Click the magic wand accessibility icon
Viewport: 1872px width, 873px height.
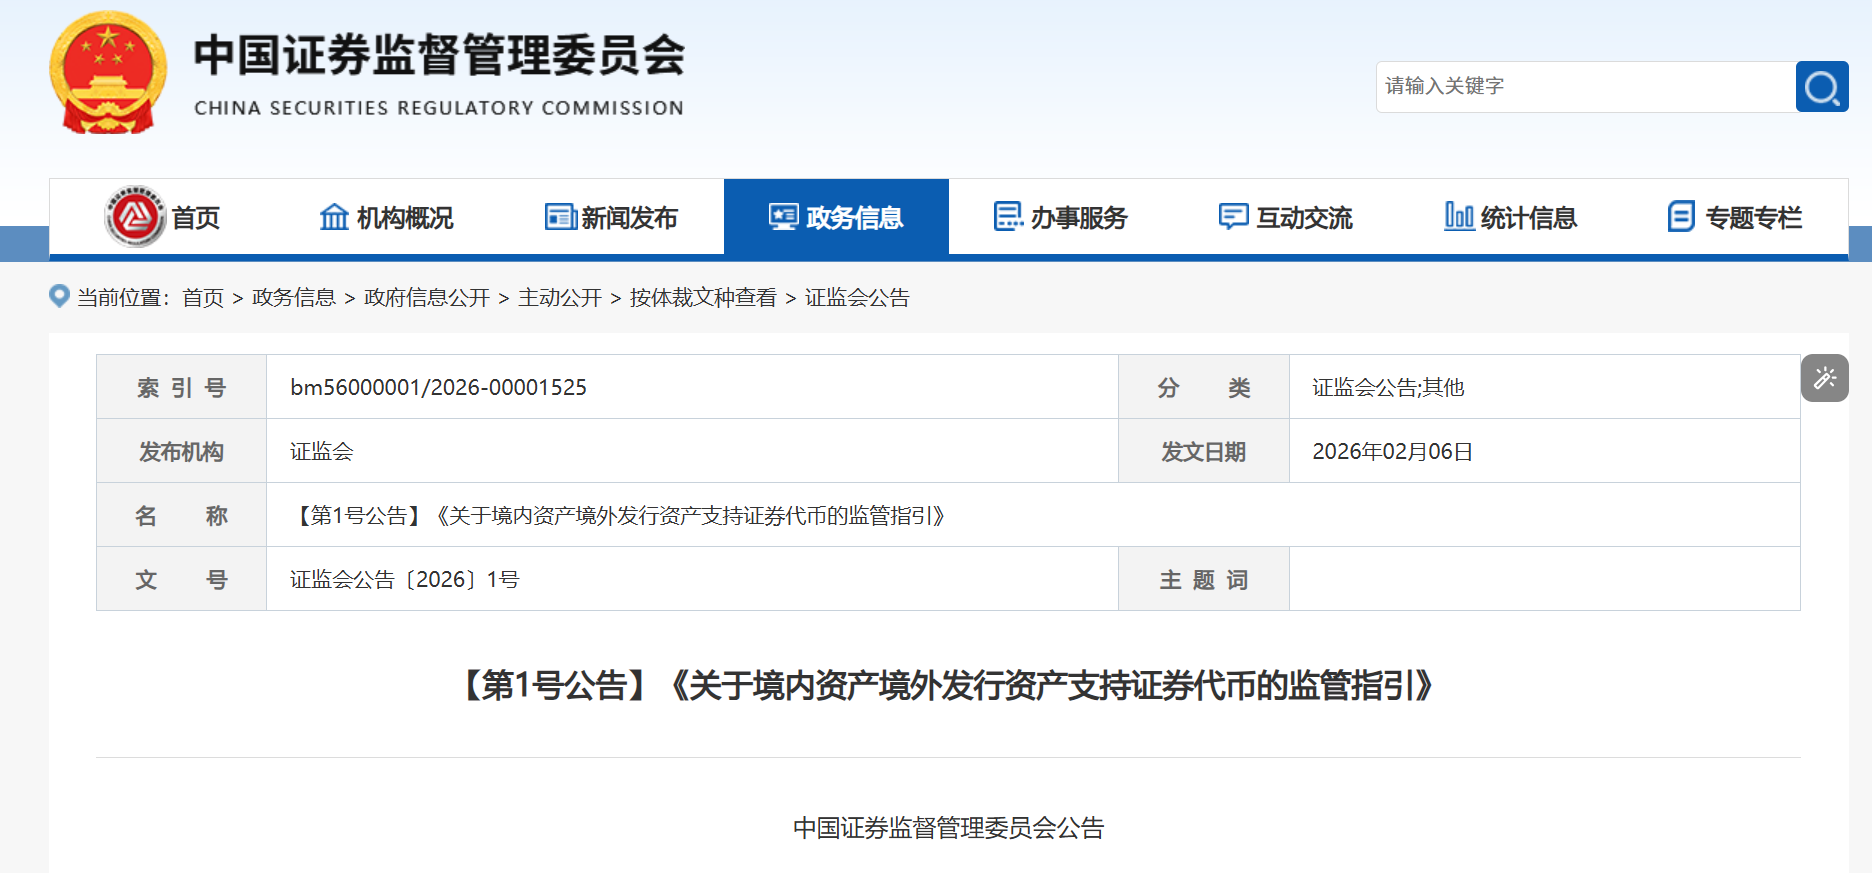pos(1825,378)
